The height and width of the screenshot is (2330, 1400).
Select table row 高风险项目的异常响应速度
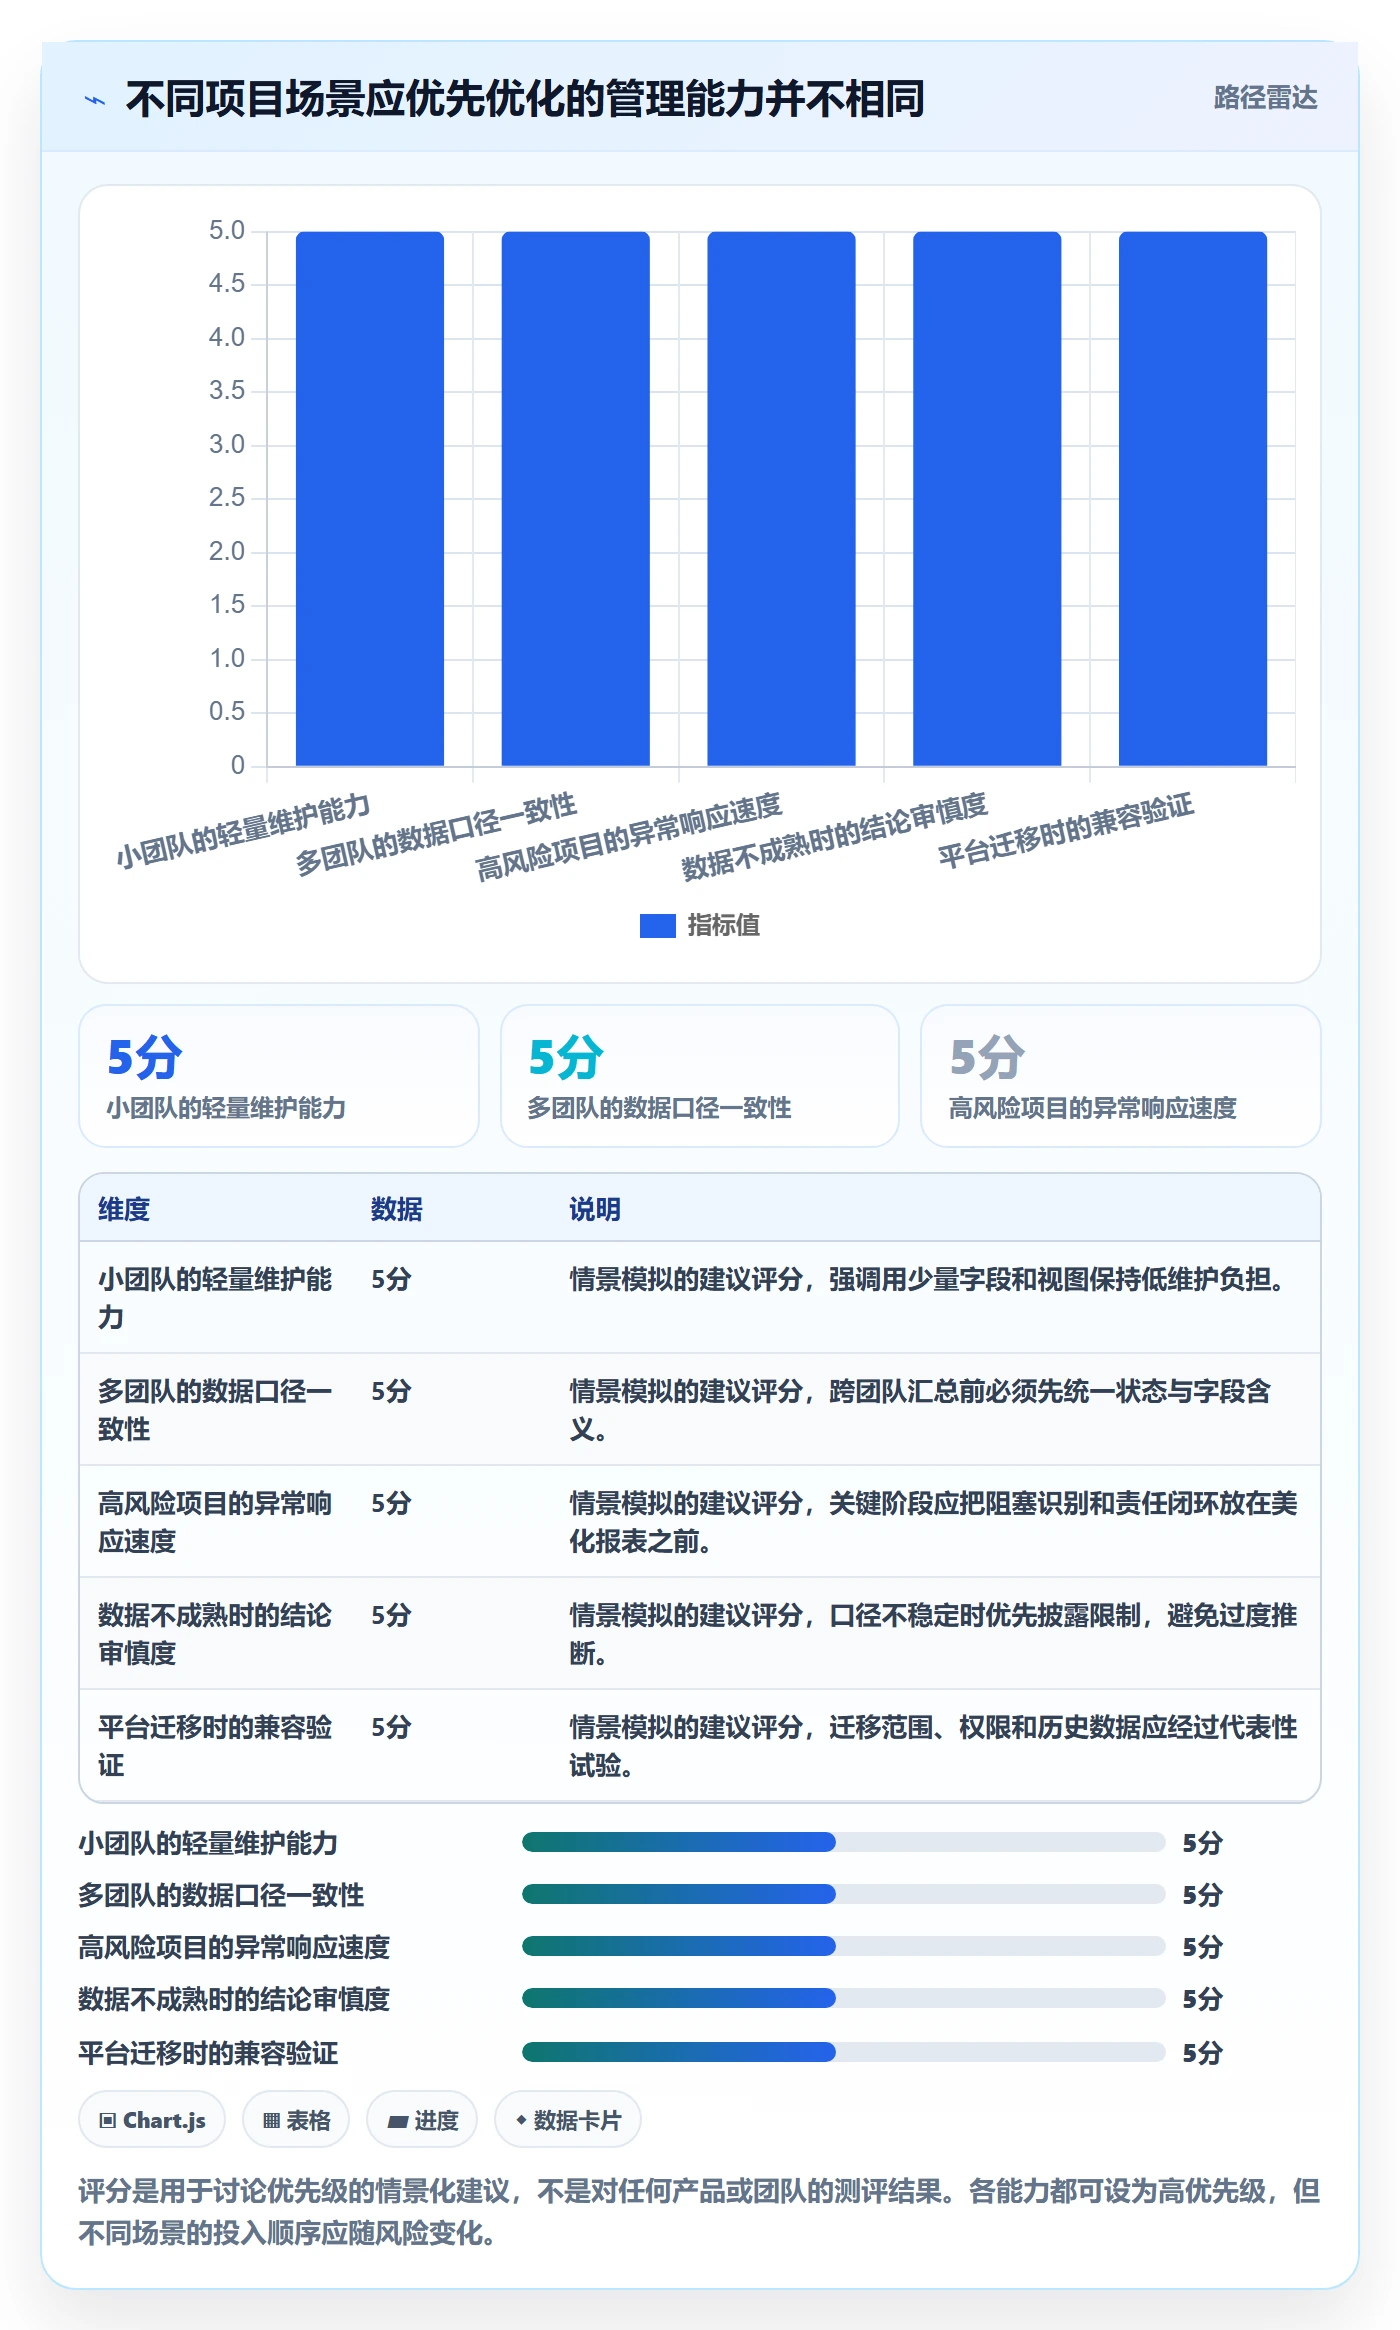click(x=700, y=1522)
